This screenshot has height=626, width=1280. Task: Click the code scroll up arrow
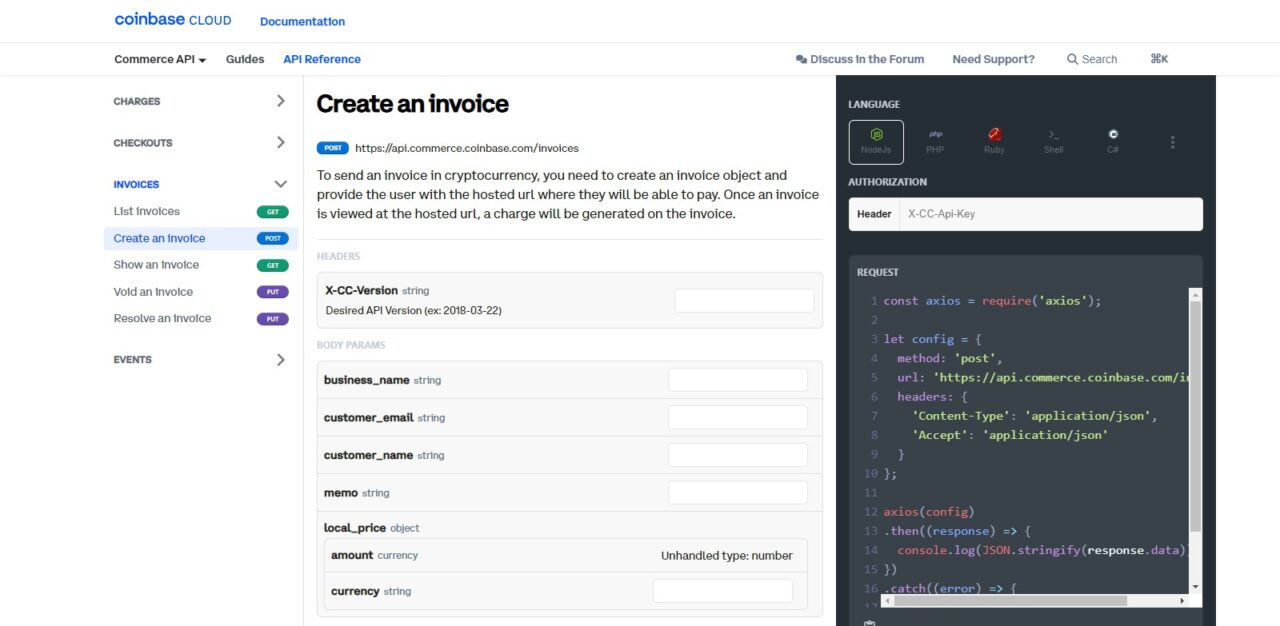[x=1195, y=295]
